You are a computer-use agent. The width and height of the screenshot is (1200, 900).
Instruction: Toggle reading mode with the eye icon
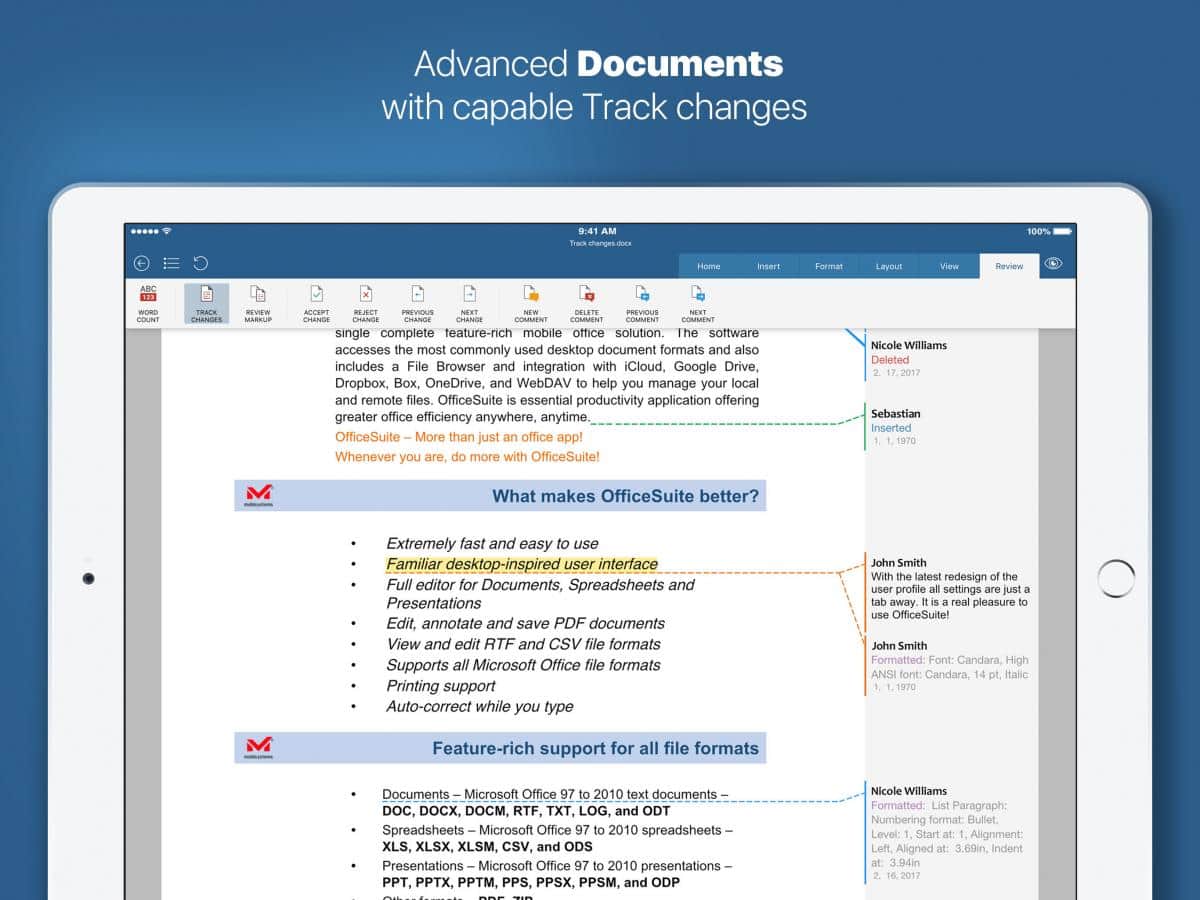click(x=1053, y=264)
